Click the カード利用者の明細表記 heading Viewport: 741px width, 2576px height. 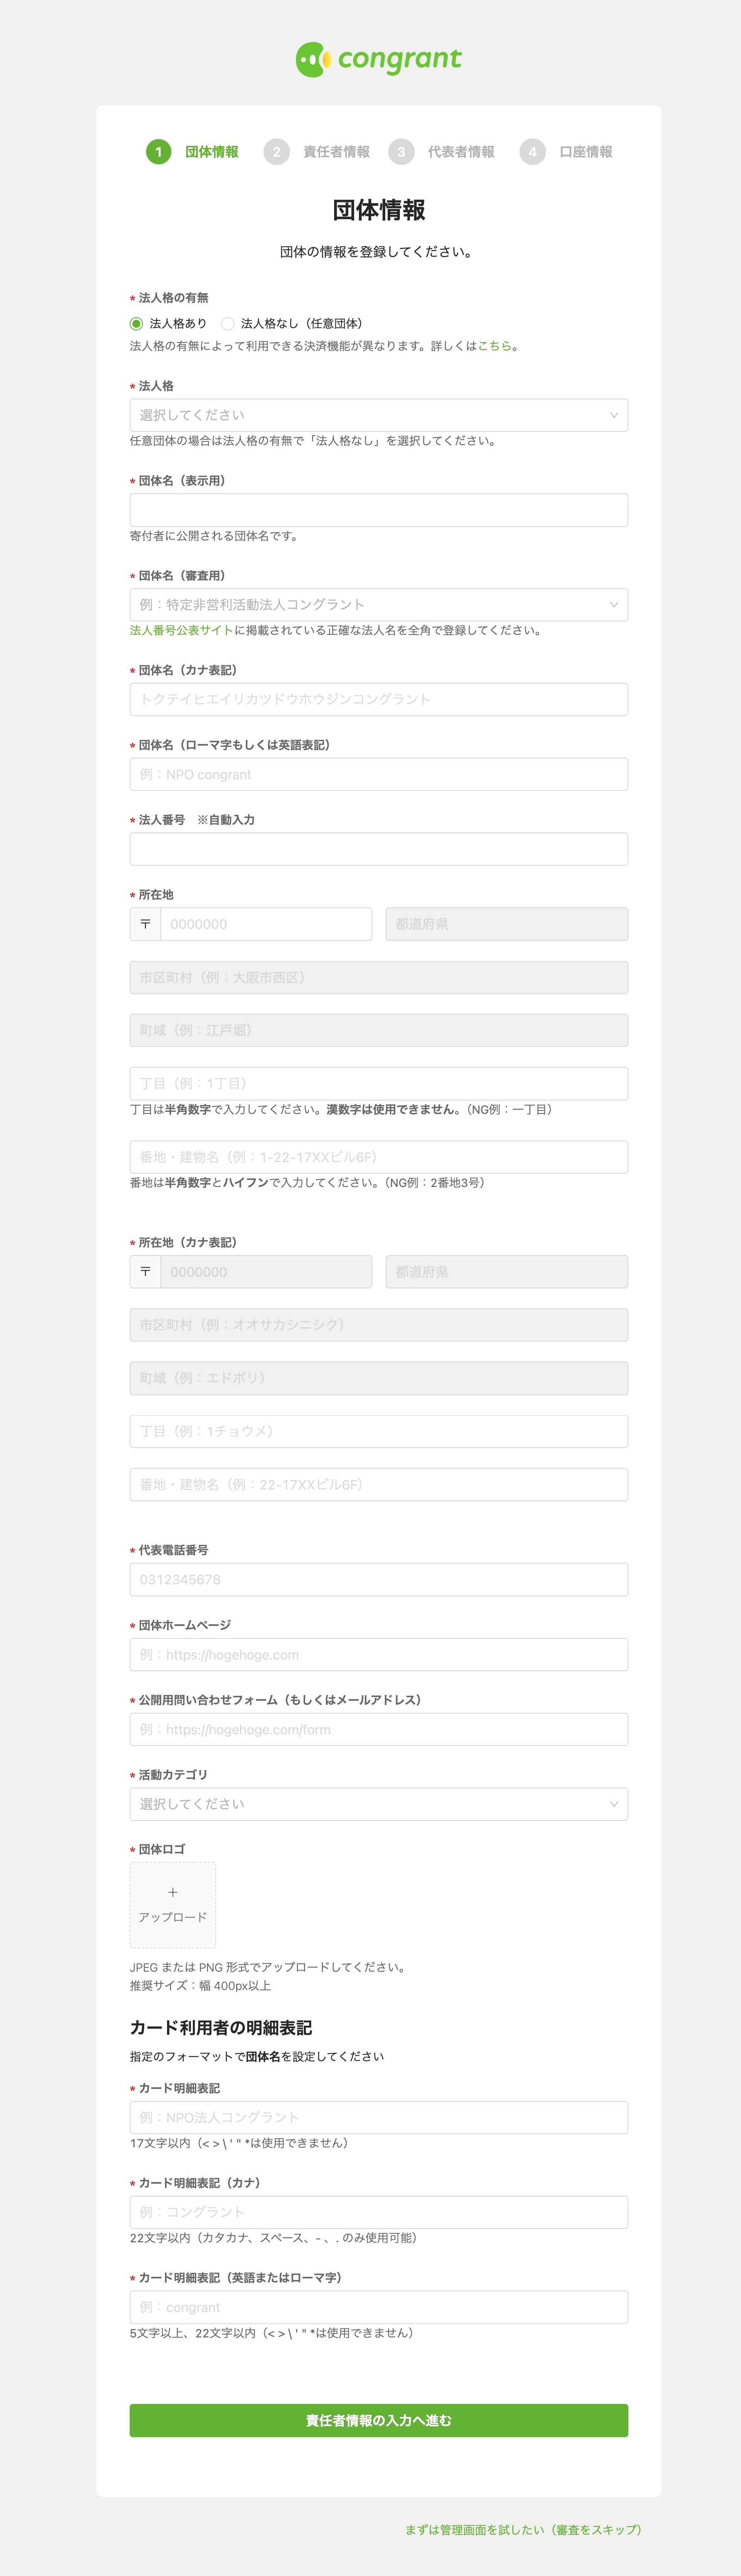pyautogui.click(x=221, y=2028)
